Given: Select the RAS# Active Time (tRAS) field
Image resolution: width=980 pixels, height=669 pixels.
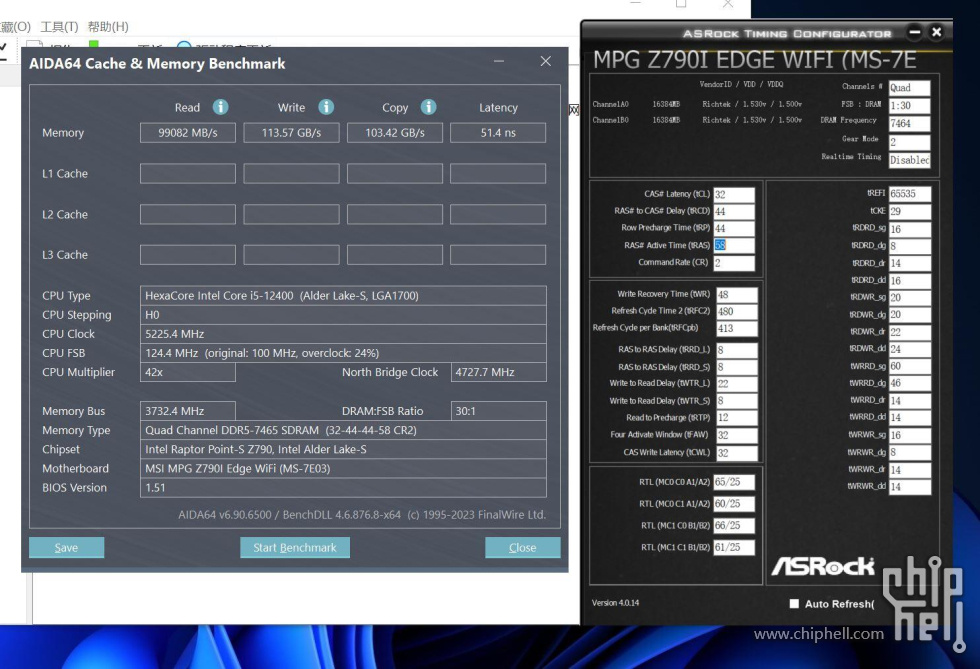Looking at the screenshot, I should (x=734, y=245).
